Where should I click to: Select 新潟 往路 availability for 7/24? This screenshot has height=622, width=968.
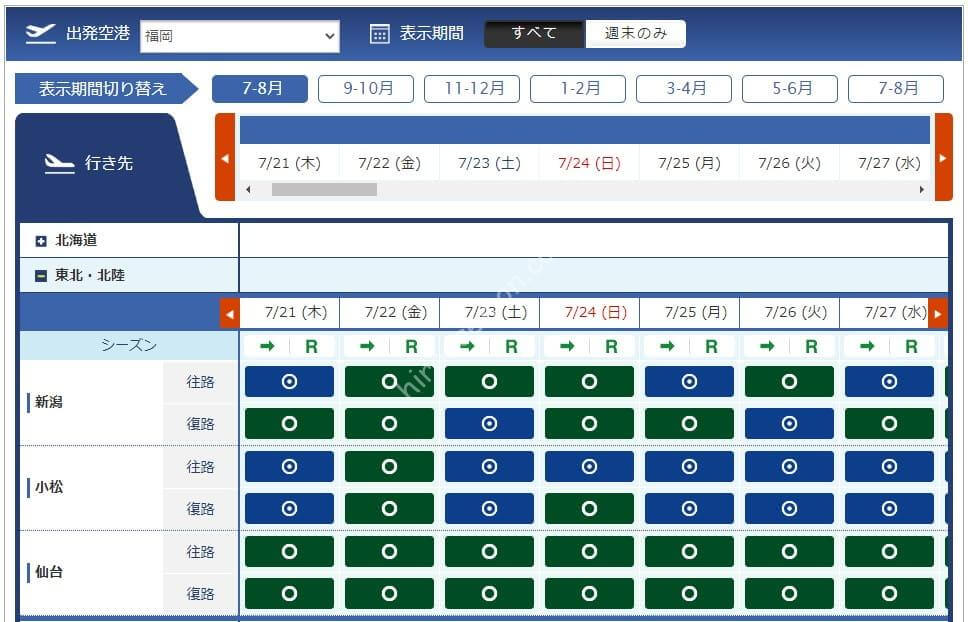pyautogui.click(x=589, y=381)
